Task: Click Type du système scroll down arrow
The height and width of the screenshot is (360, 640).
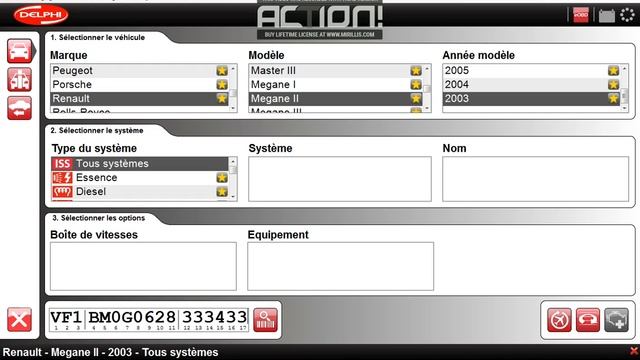Action: pyautogui.click(x=233, y=197)
